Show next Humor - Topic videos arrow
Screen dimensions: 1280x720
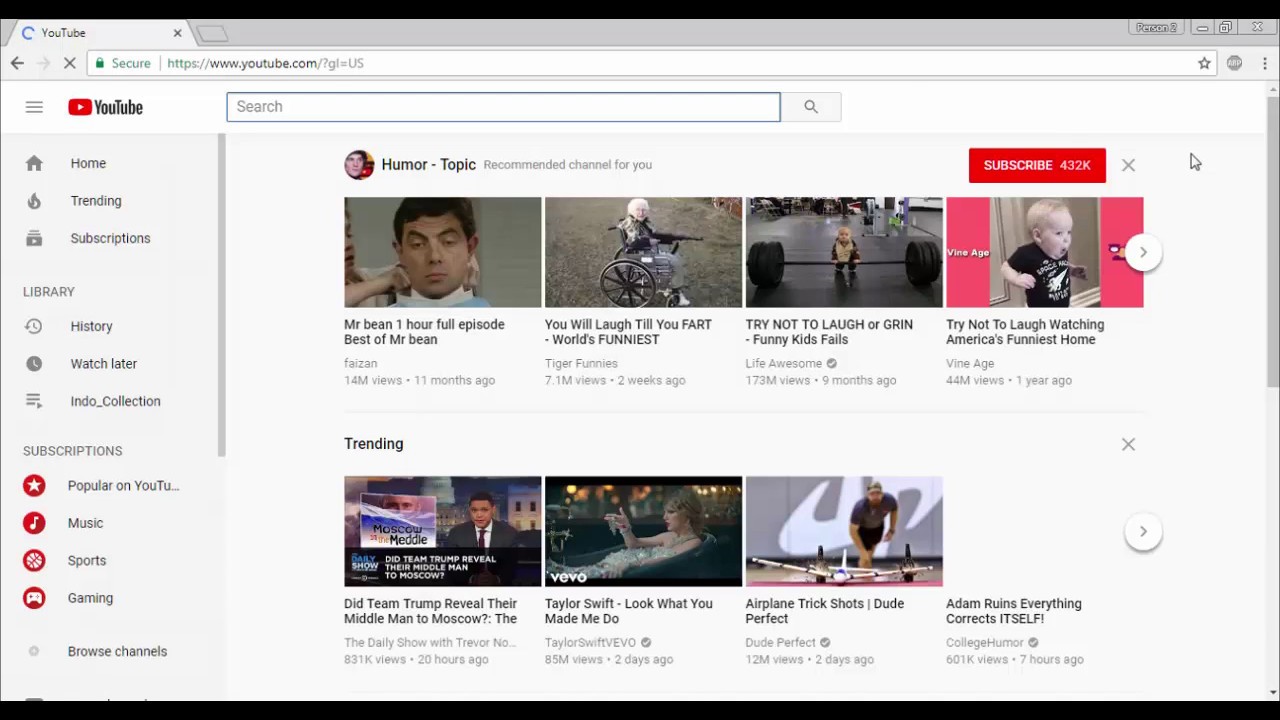tap(1143, 252)
